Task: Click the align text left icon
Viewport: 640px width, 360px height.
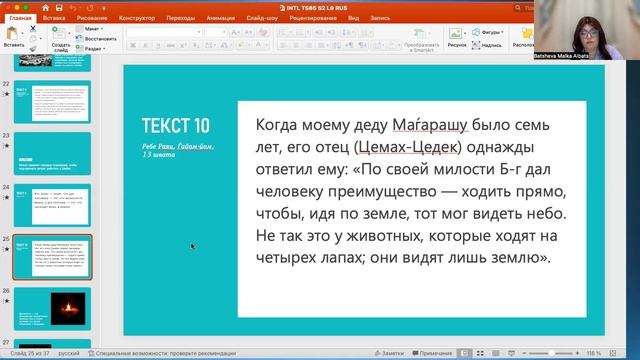Action: 283,45
